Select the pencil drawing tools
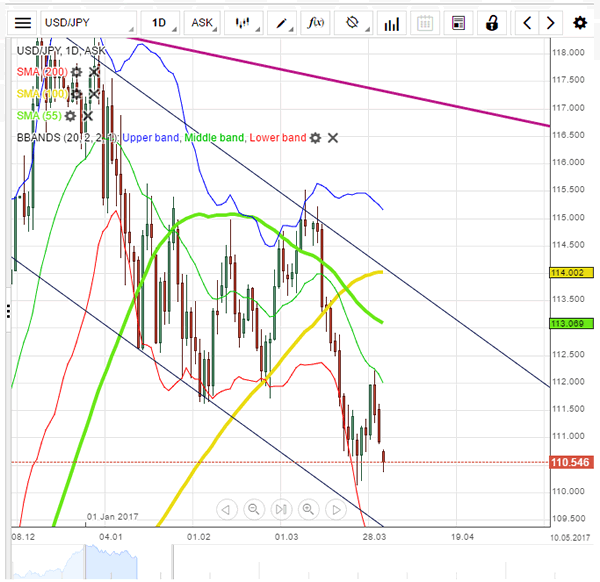 click(x=281, y=23)
